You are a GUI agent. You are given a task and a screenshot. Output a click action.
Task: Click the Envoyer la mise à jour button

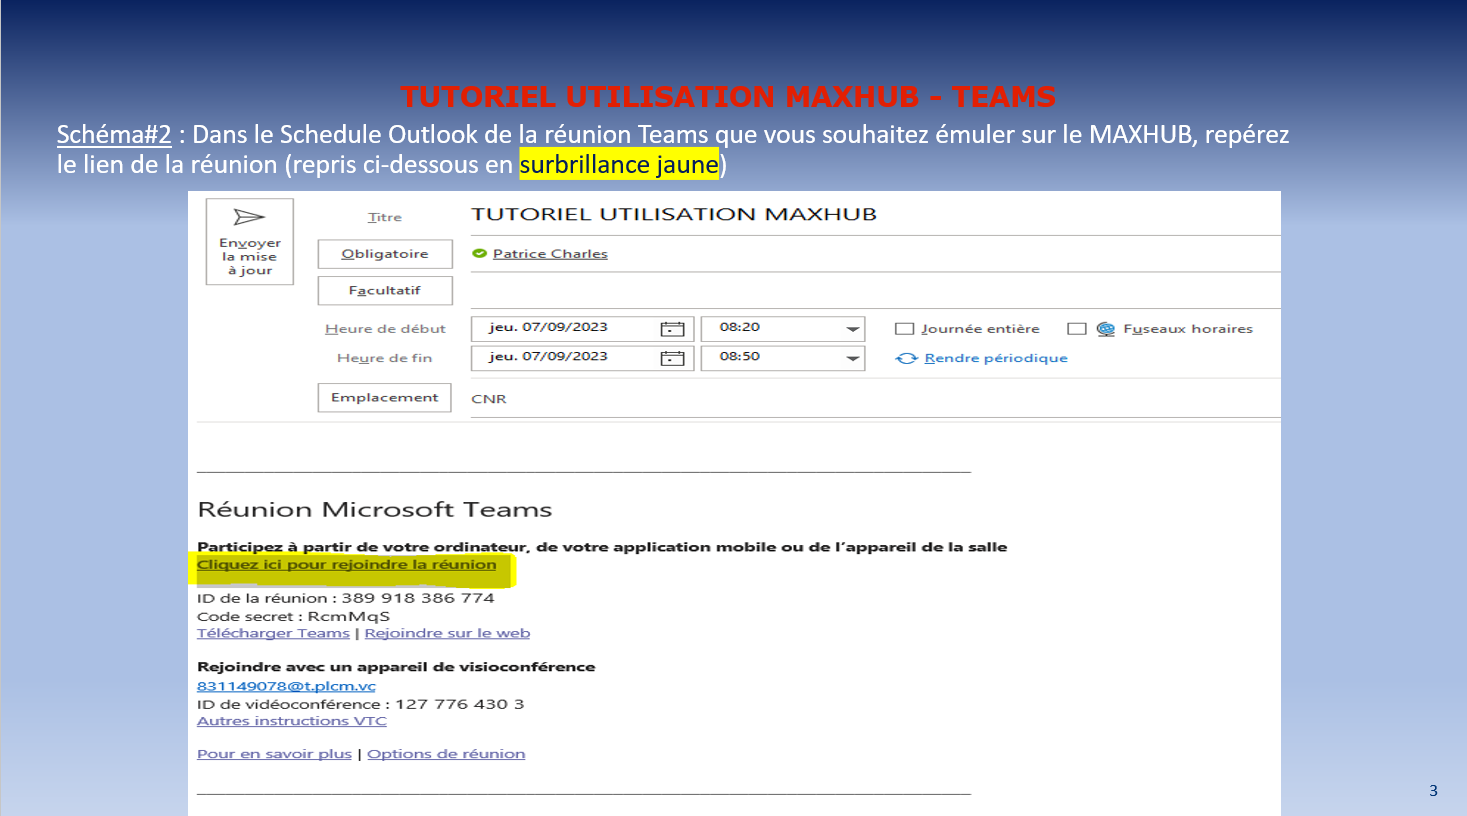pyautogui.click(x=250, y=242)
